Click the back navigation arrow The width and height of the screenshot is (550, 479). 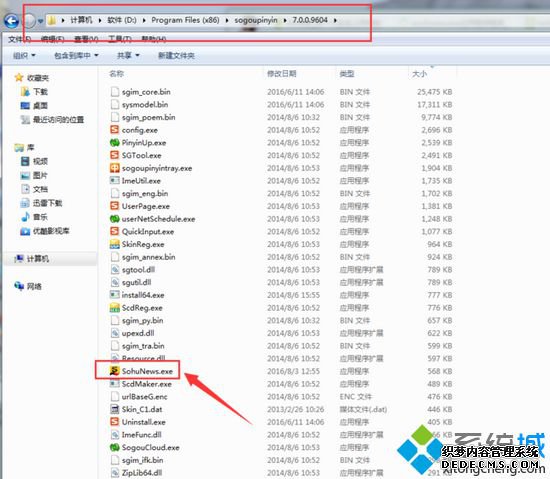click(11, 21)
